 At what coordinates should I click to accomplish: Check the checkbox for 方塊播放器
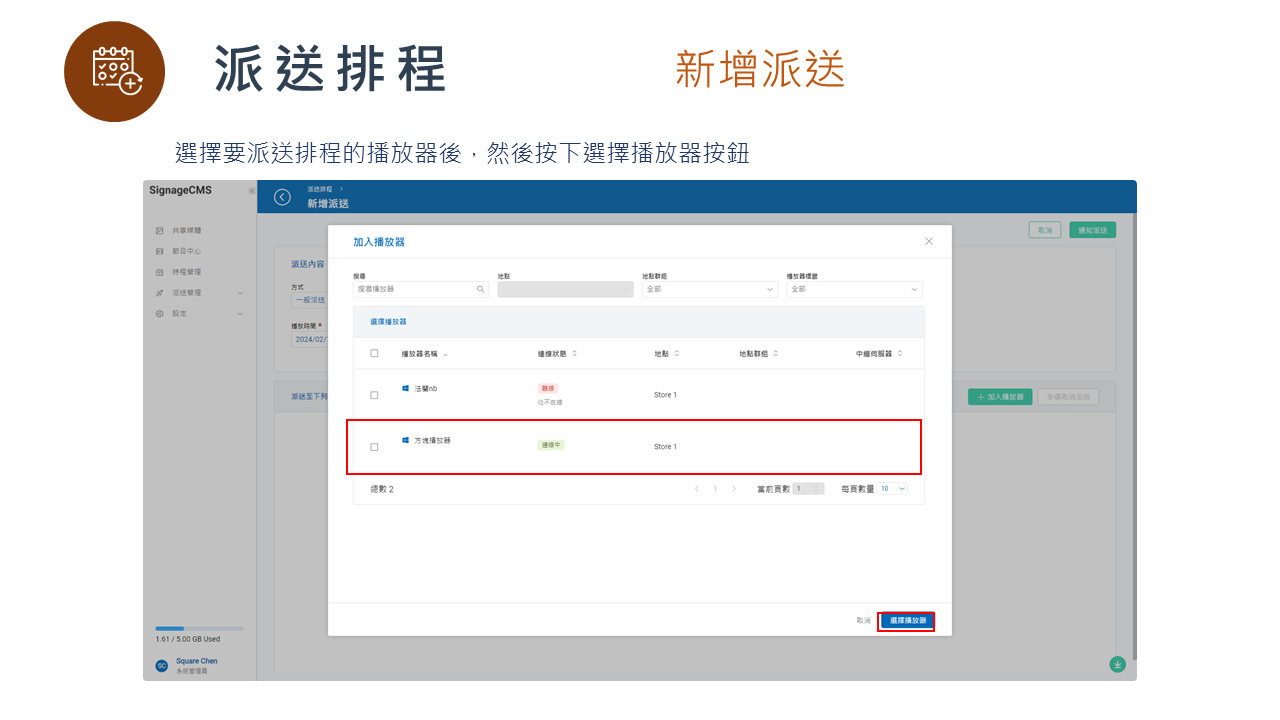point(374,447)
